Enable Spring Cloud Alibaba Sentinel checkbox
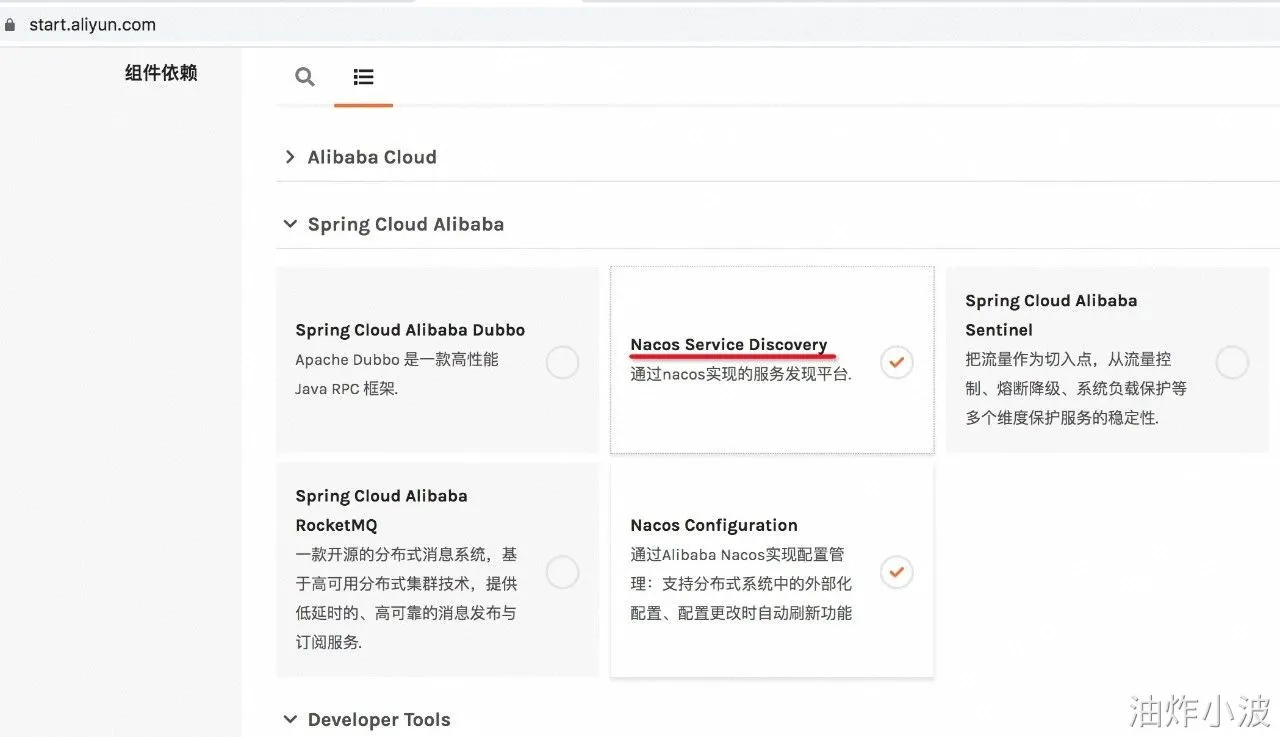Image resolution: width=1280 pixels, height=737 pixels. (x=1231, y=362)
